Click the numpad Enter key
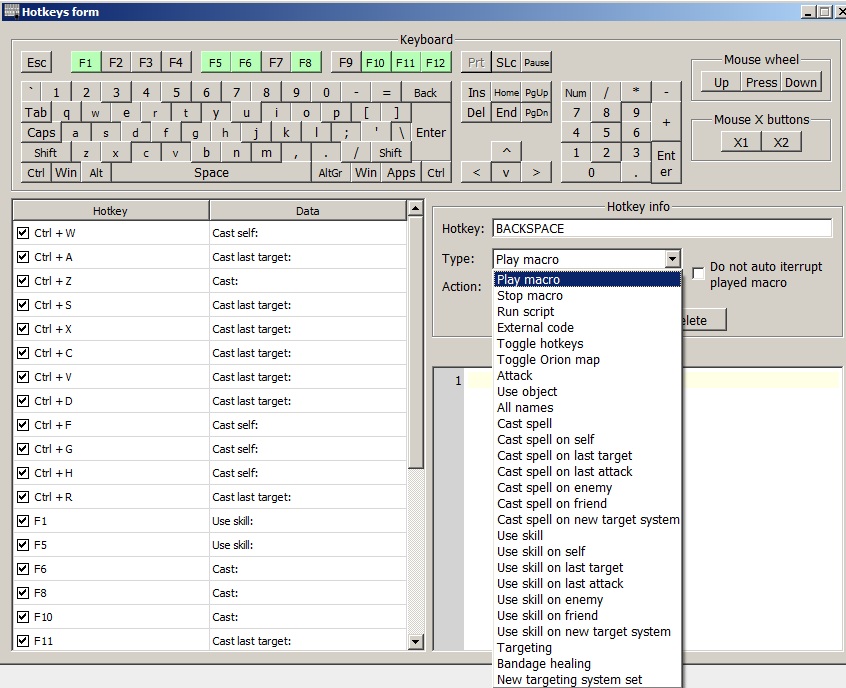846x688 pixels. pyautogui.click(x=666, y=163)
